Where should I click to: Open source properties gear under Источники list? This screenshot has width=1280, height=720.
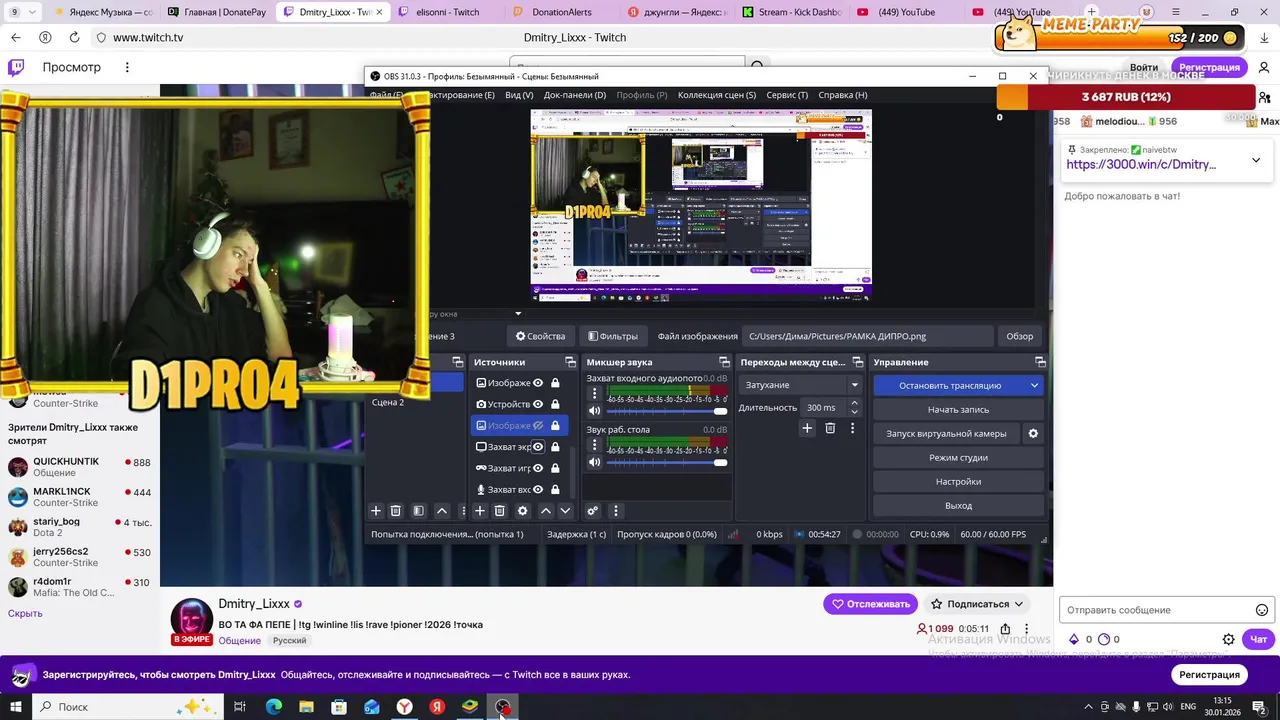[x=522, y=511]
